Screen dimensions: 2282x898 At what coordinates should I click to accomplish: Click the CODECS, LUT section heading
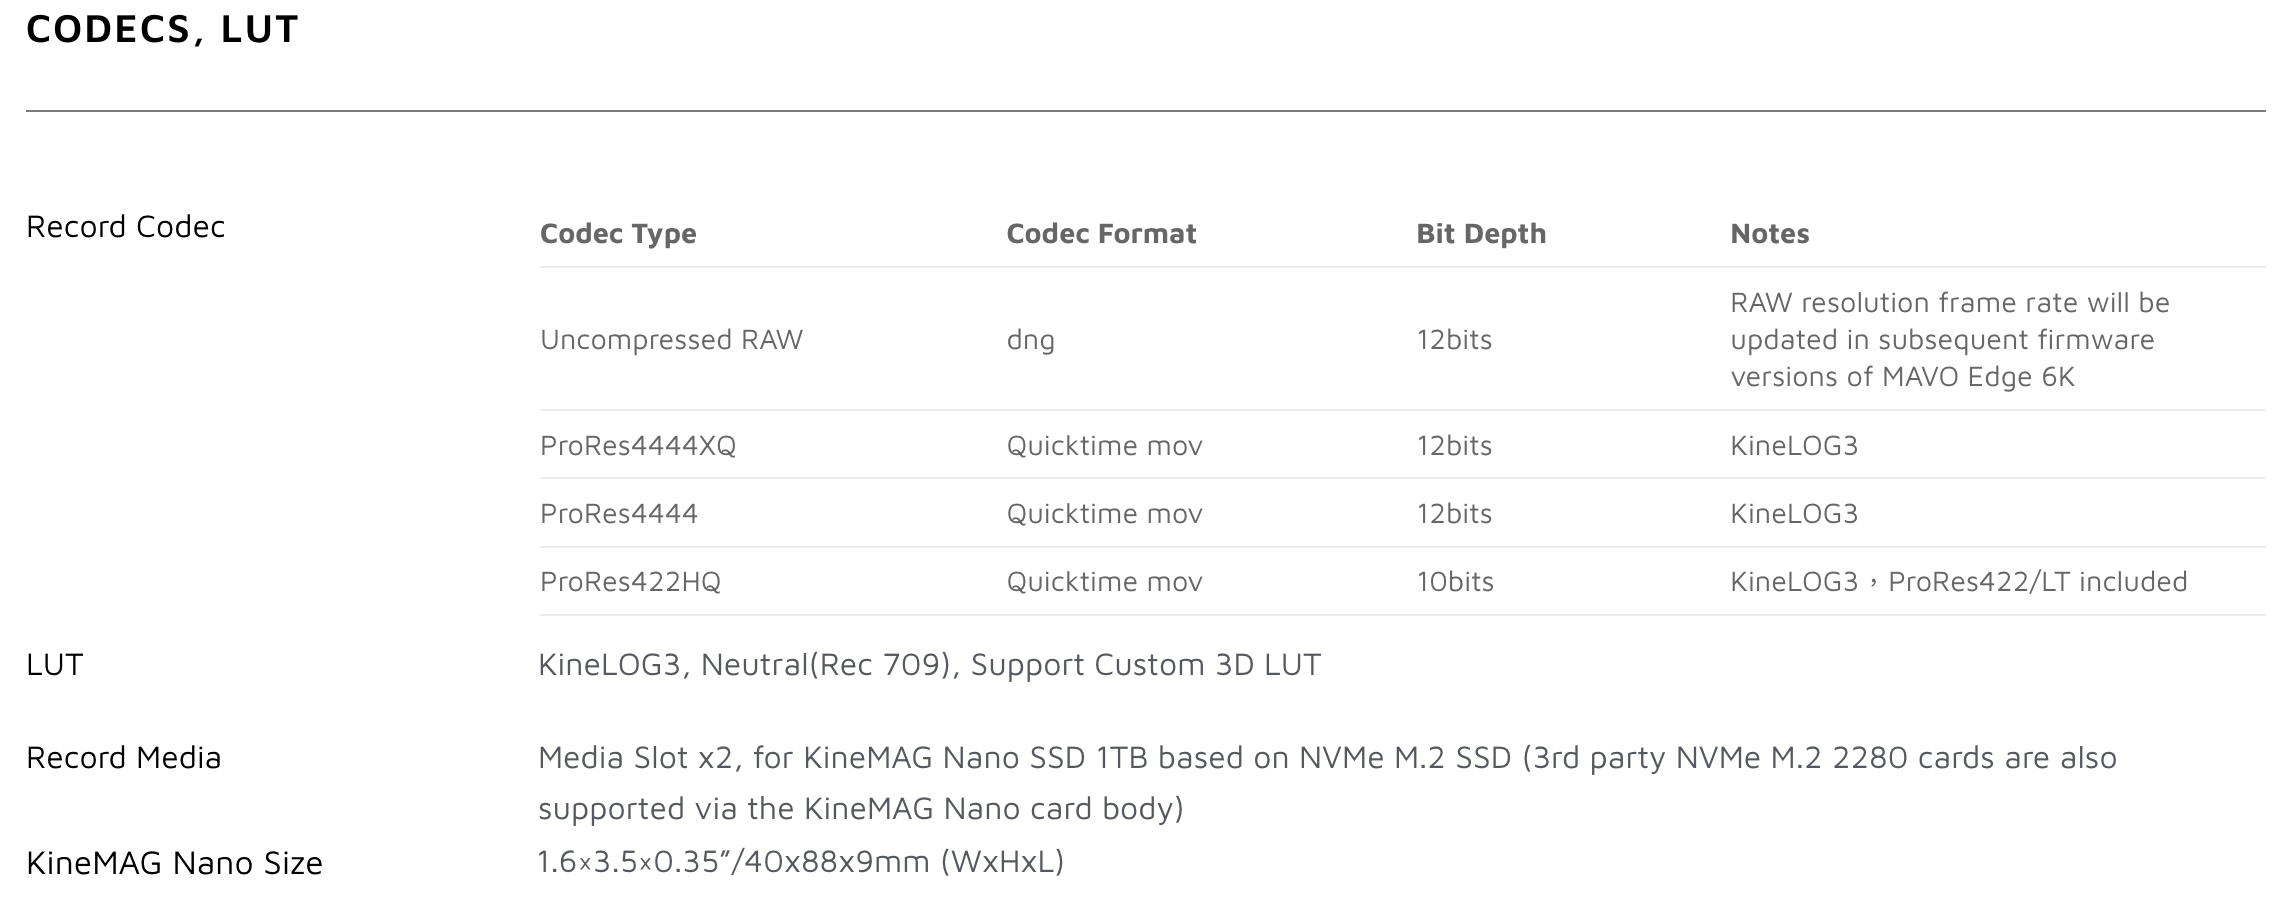pos(162,29)
